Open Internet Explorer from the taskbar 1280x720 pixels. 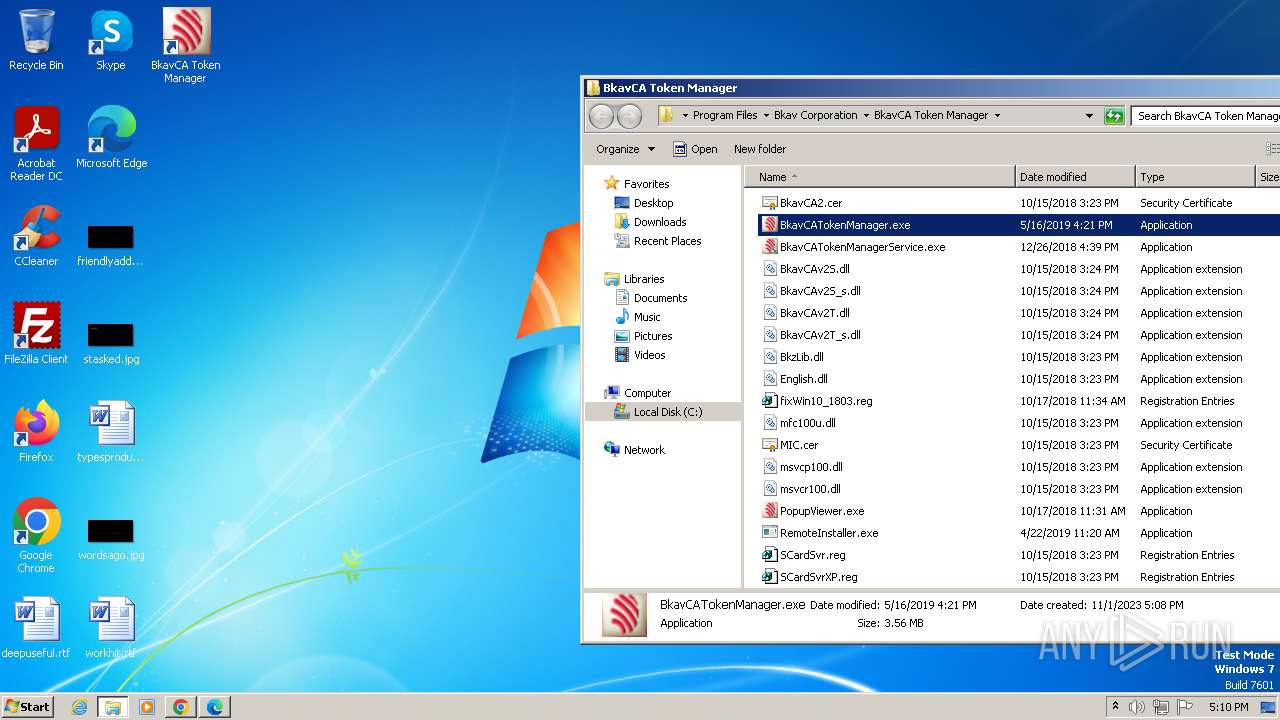click(x=79, y=707)
